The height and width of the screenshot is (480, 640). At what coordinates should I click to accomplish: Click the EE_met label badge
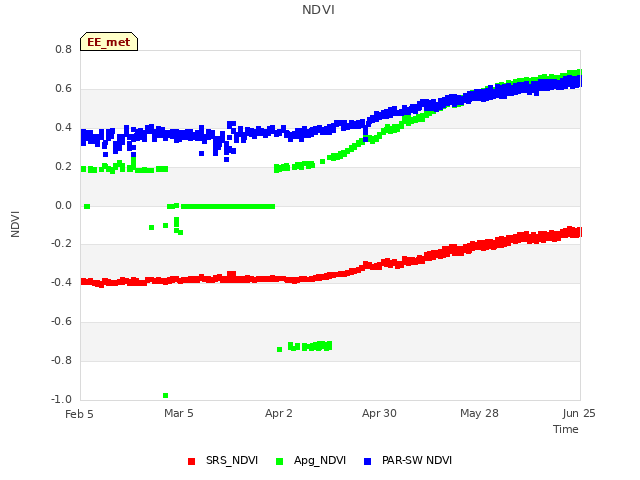pyautogui.click(x=109, y=42)
